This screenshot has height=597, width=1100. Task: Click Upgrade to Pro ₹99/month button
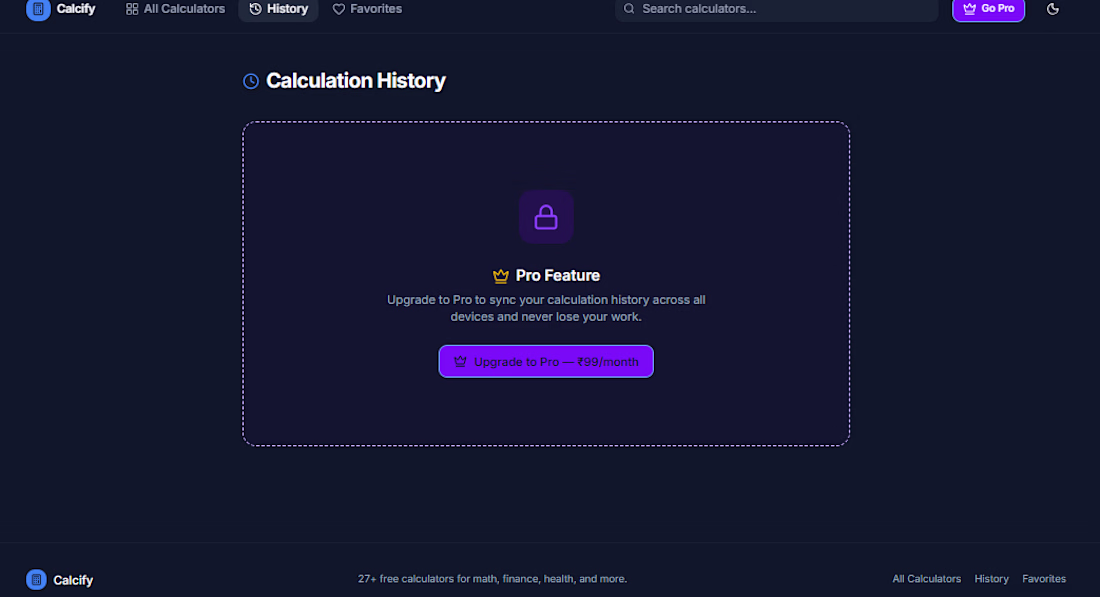546,361
